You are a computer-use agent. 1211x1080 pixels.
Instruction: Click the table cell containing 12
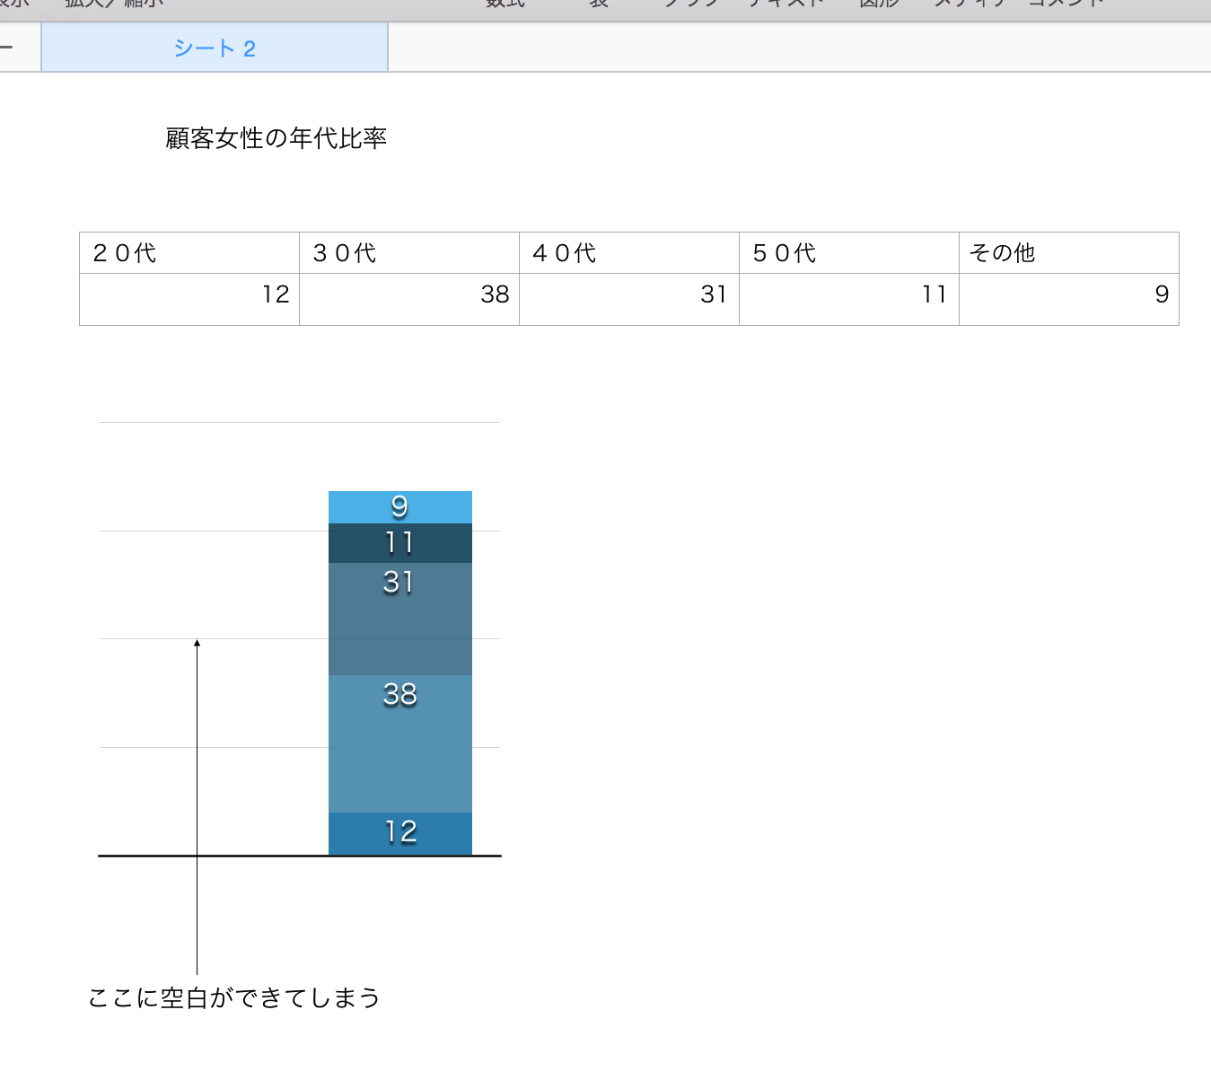point(189,299)
